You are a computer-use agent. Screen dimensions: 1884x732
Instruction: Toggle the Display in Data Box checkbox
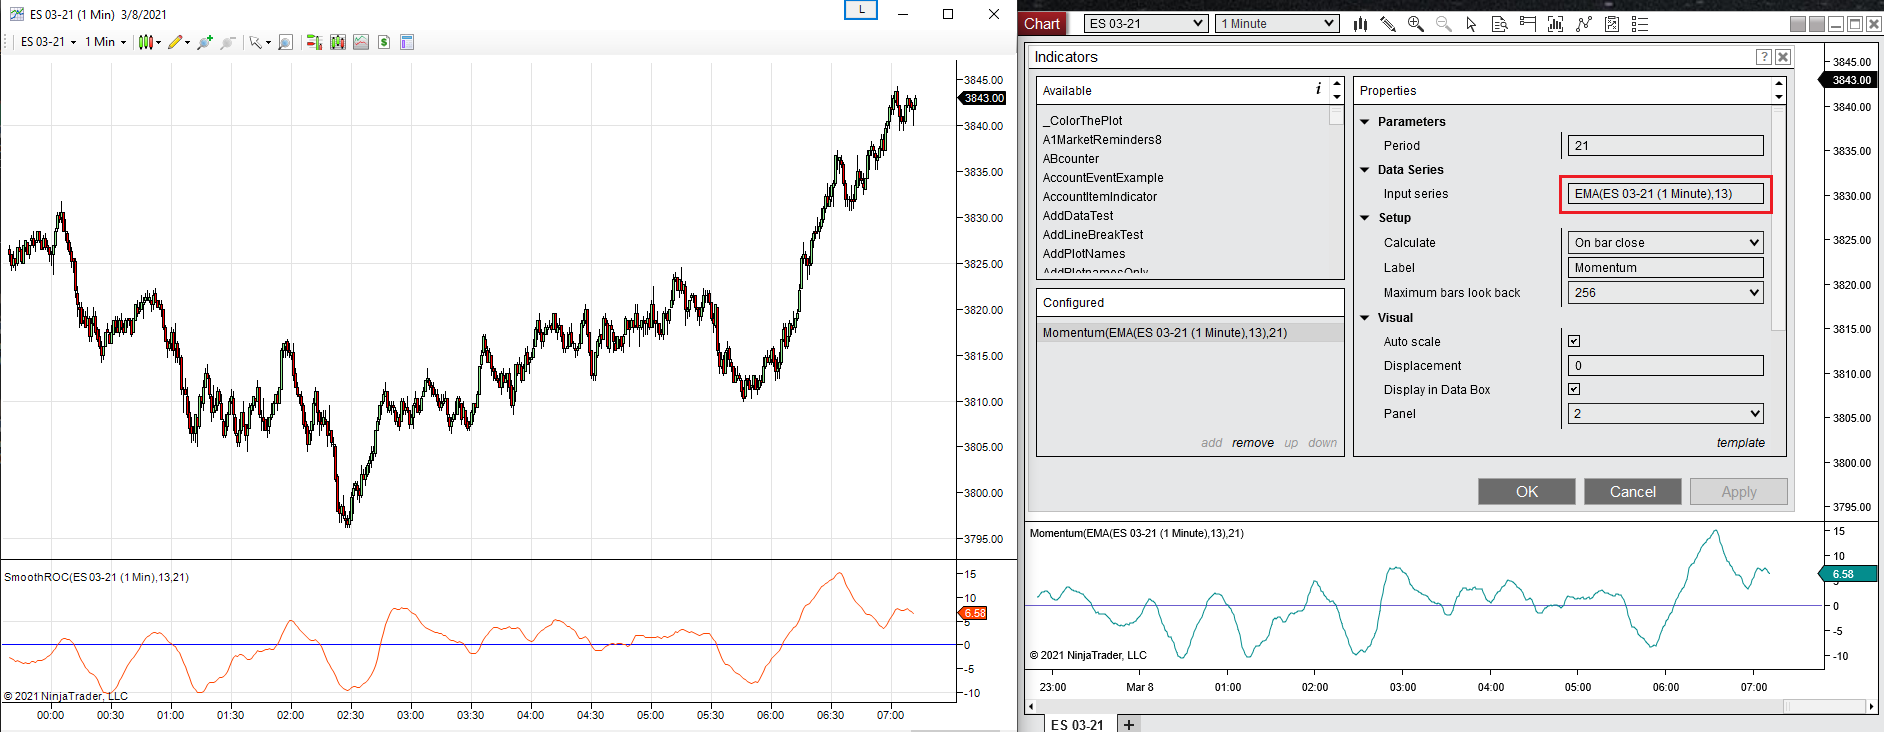1574,389
